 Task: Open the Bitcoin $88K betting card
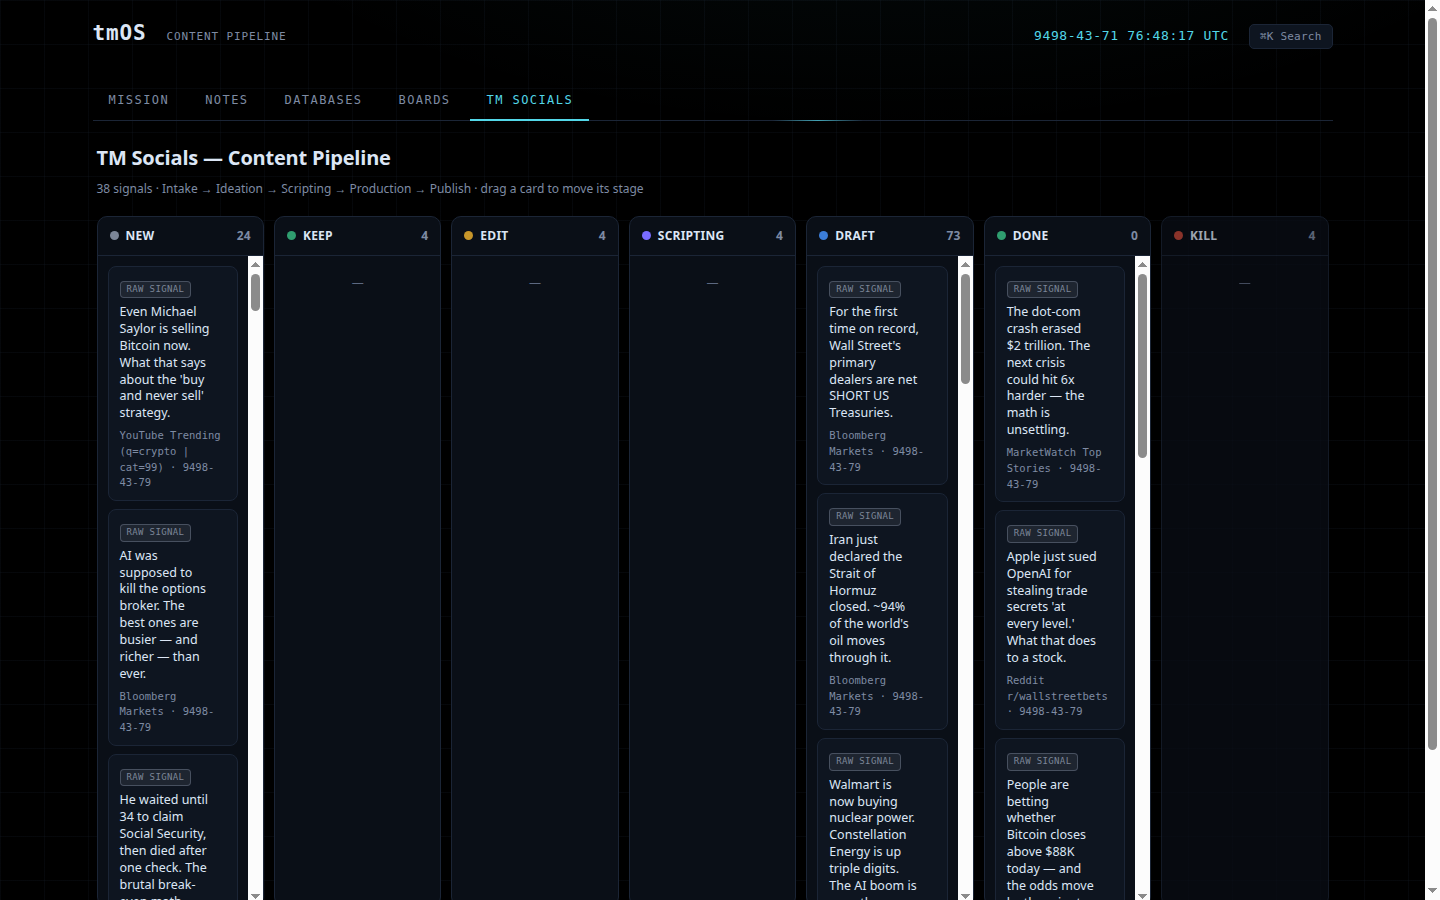pyautogui.click(x=1060, y=819)
